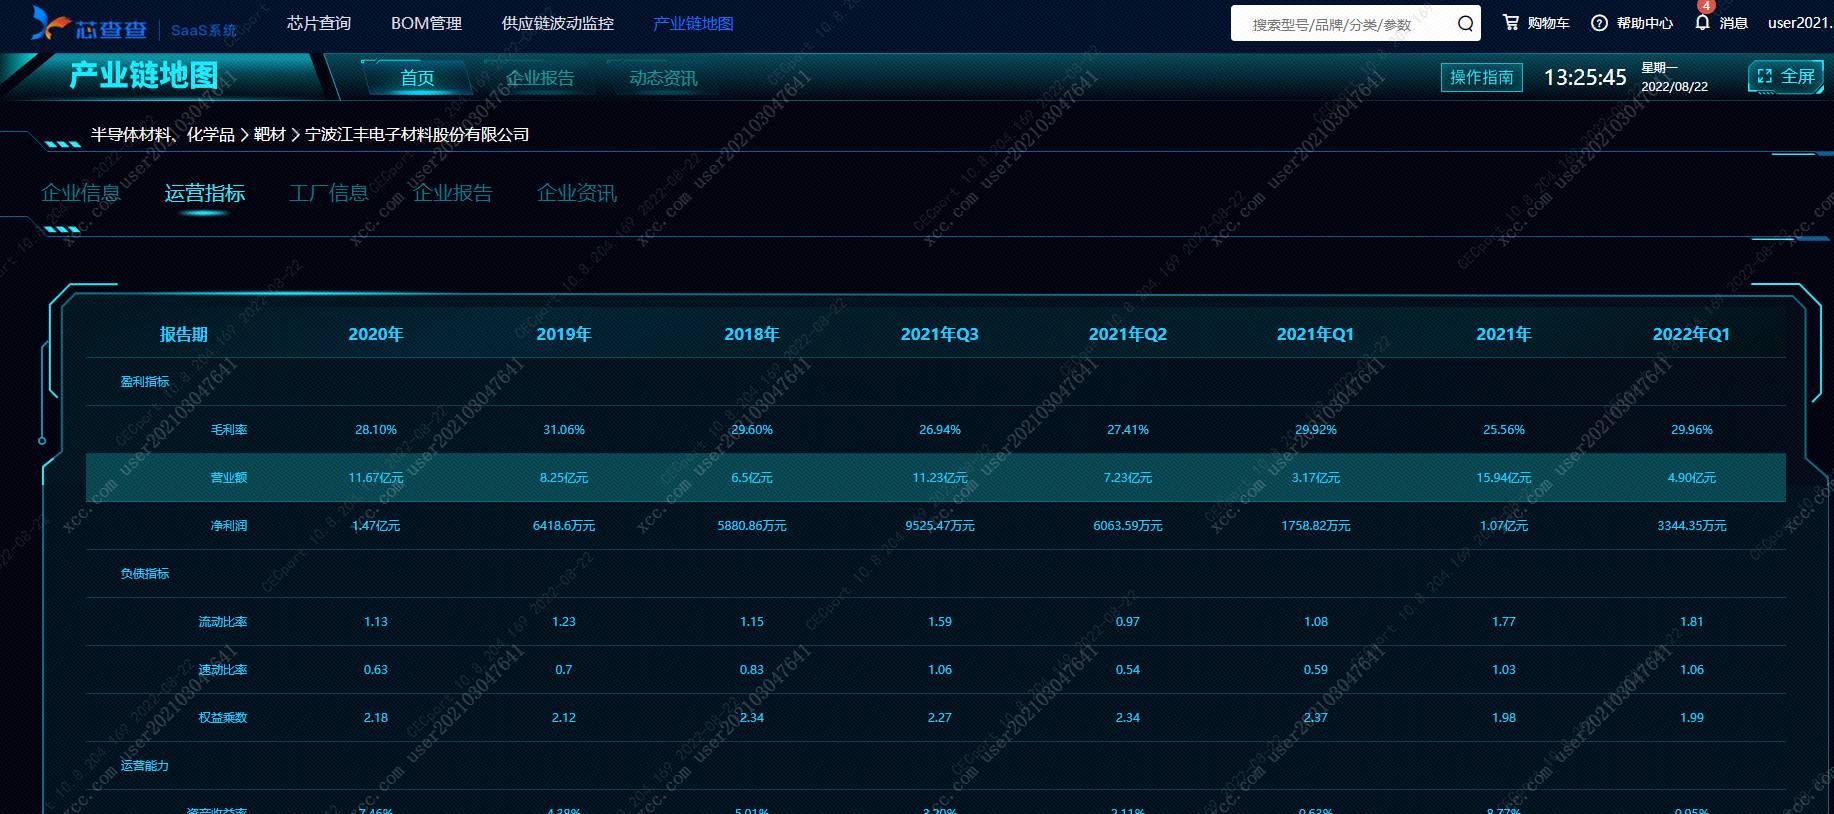The height and width of the screenshot is (814, 1834).
Task: Click the 操作指南 button
Action: coord(1481,77)
